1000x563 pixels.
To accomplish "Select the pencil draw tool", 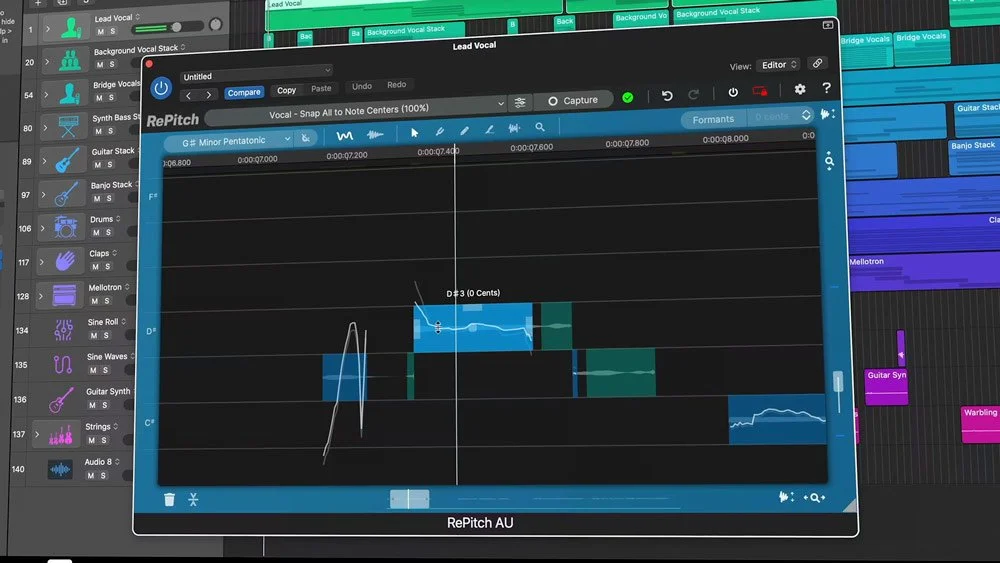I will pos(464,130).
